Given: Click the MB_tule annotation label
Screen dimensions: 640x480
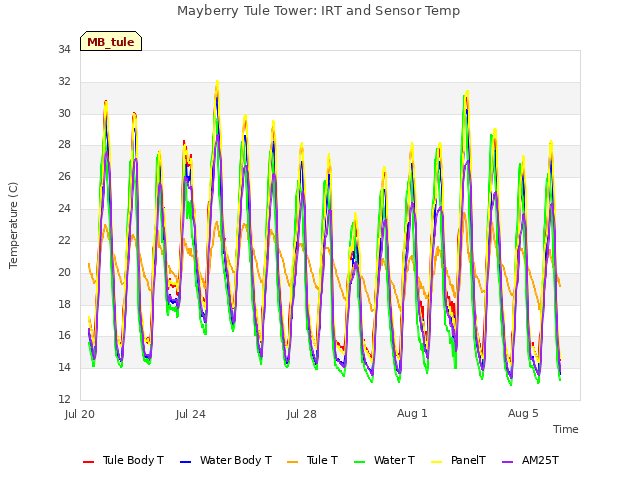Looking at the screenshot, I should click(111, 41).
